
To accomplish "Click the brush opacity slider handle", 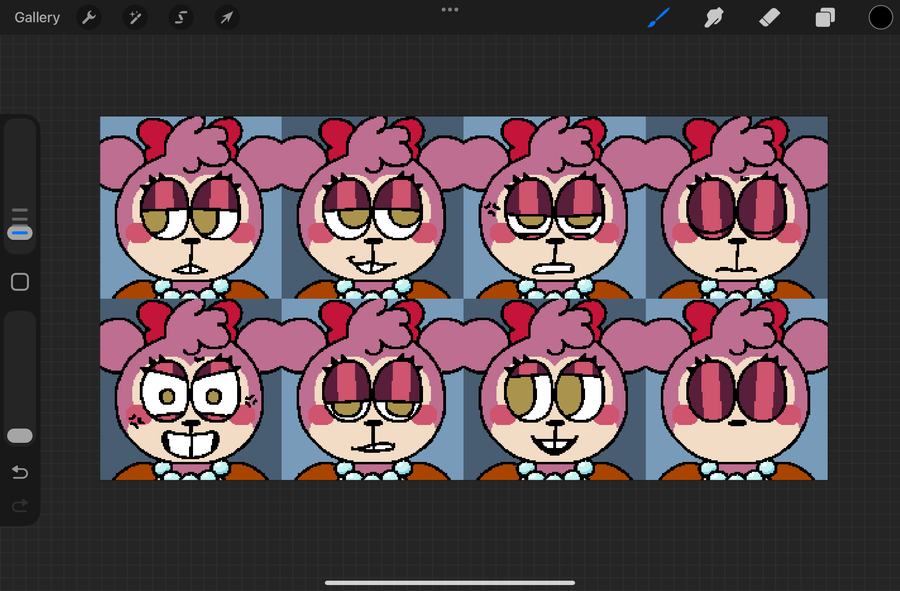I will 20,436.
